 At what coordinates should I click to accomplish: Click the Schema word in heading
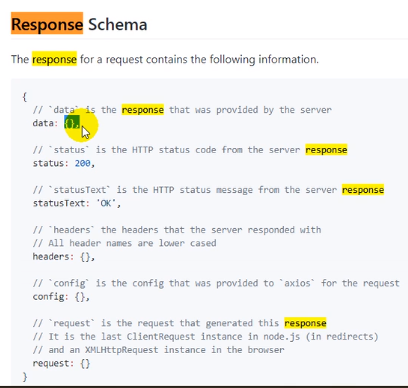[118, 24]
